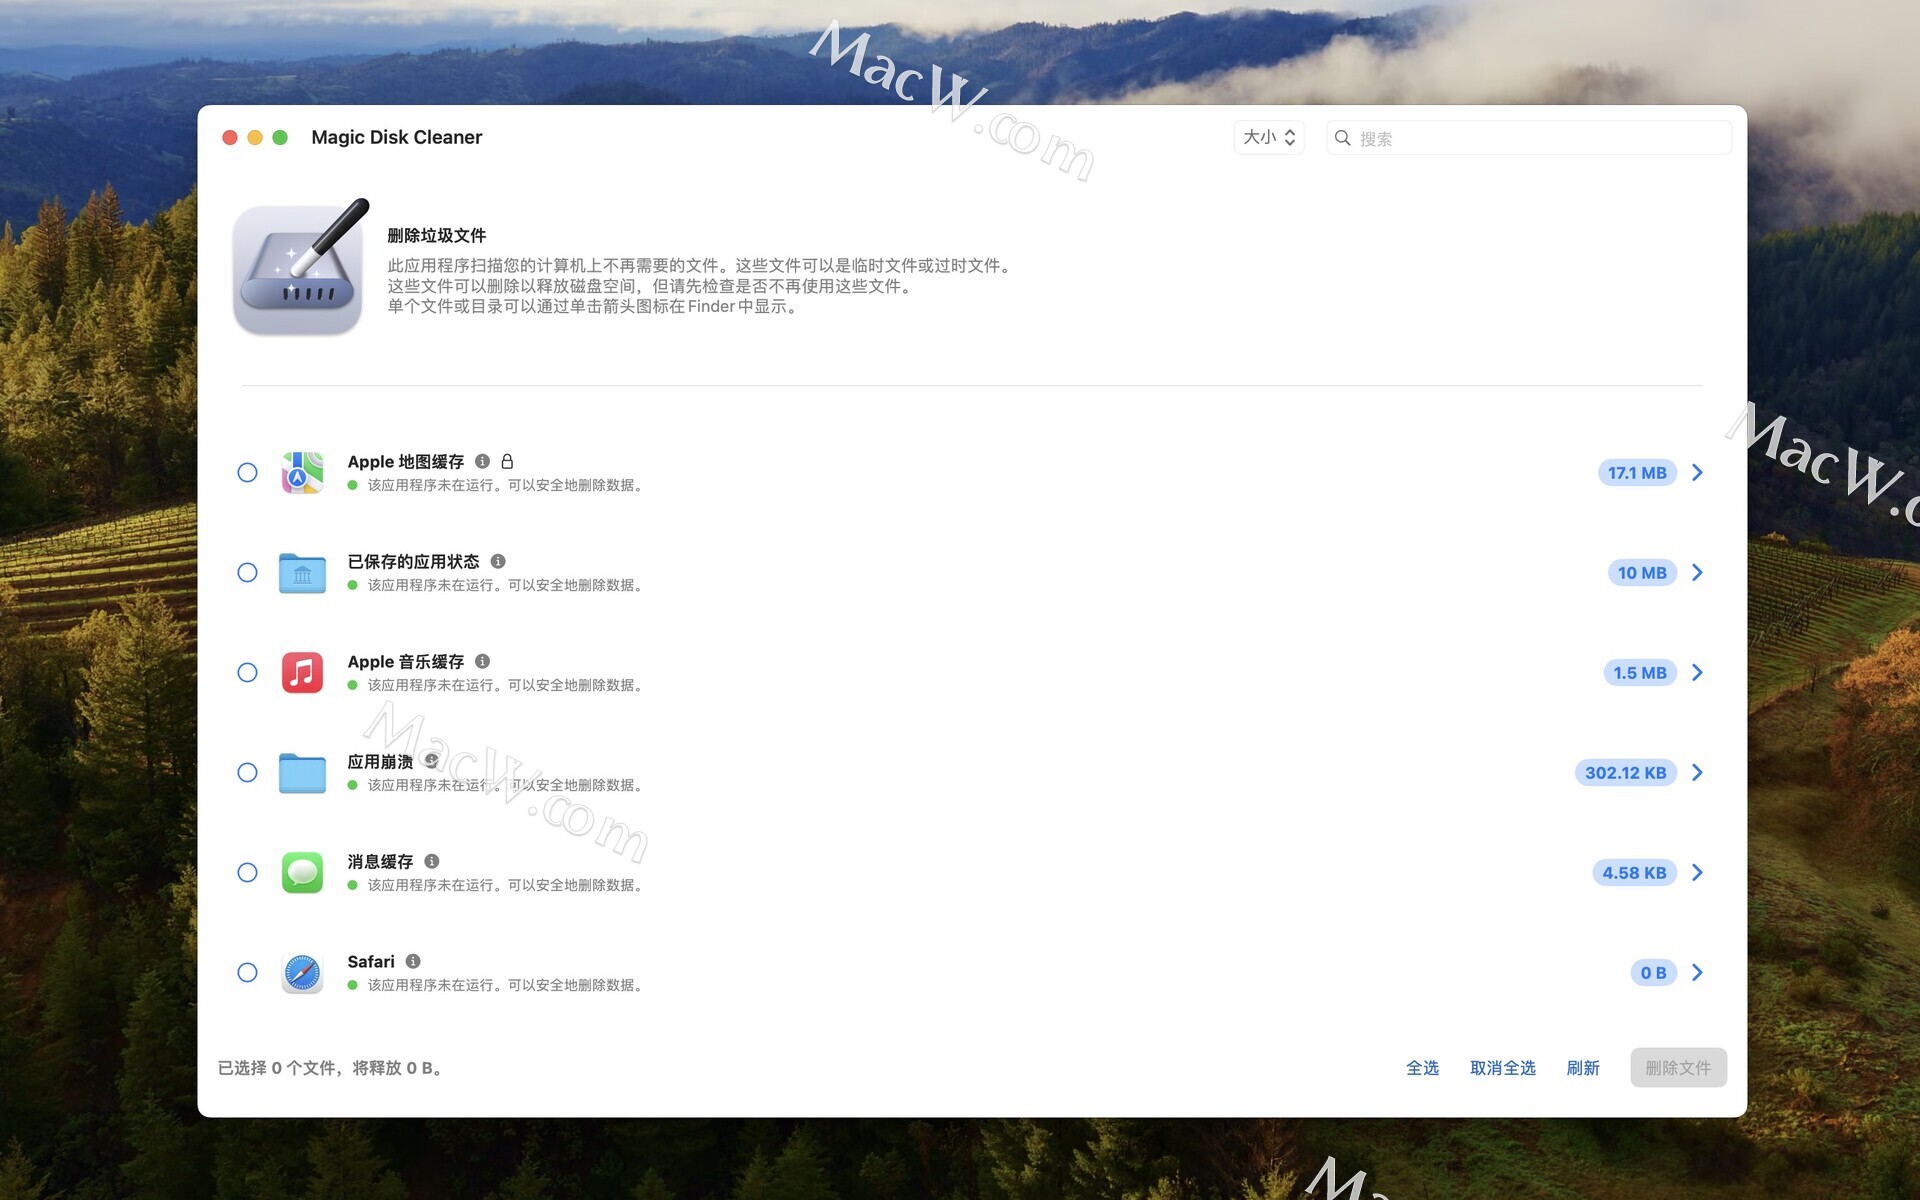
Task: Click 取消全选 to deselect all
Action: (1502, 1068)
